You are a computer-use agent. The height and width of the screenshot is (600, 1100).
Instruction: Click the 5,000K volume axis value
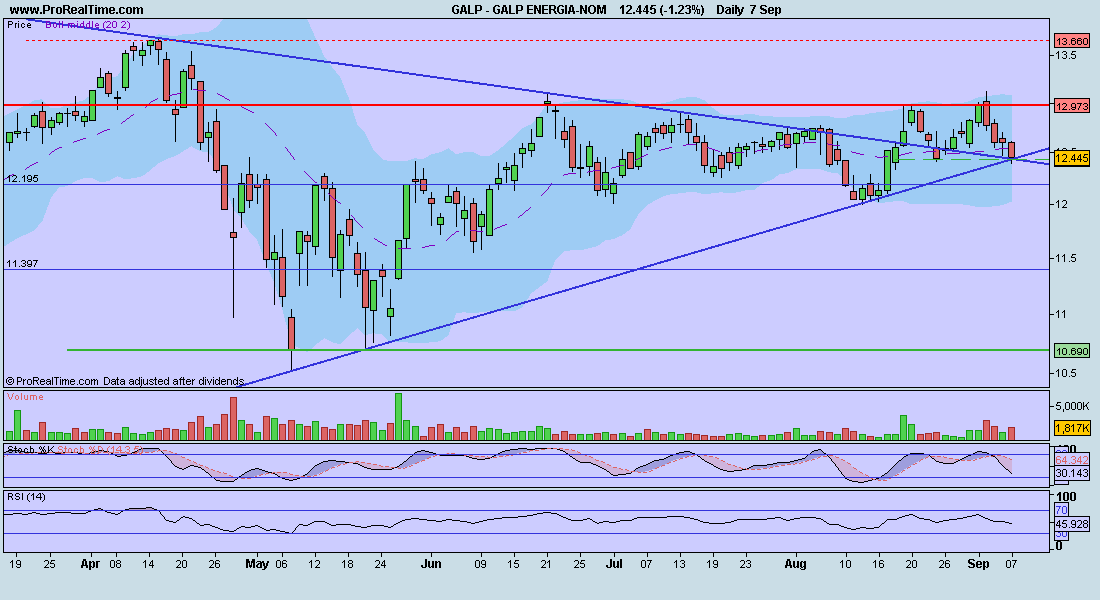pyautogui.click(x=1072, y=406)
